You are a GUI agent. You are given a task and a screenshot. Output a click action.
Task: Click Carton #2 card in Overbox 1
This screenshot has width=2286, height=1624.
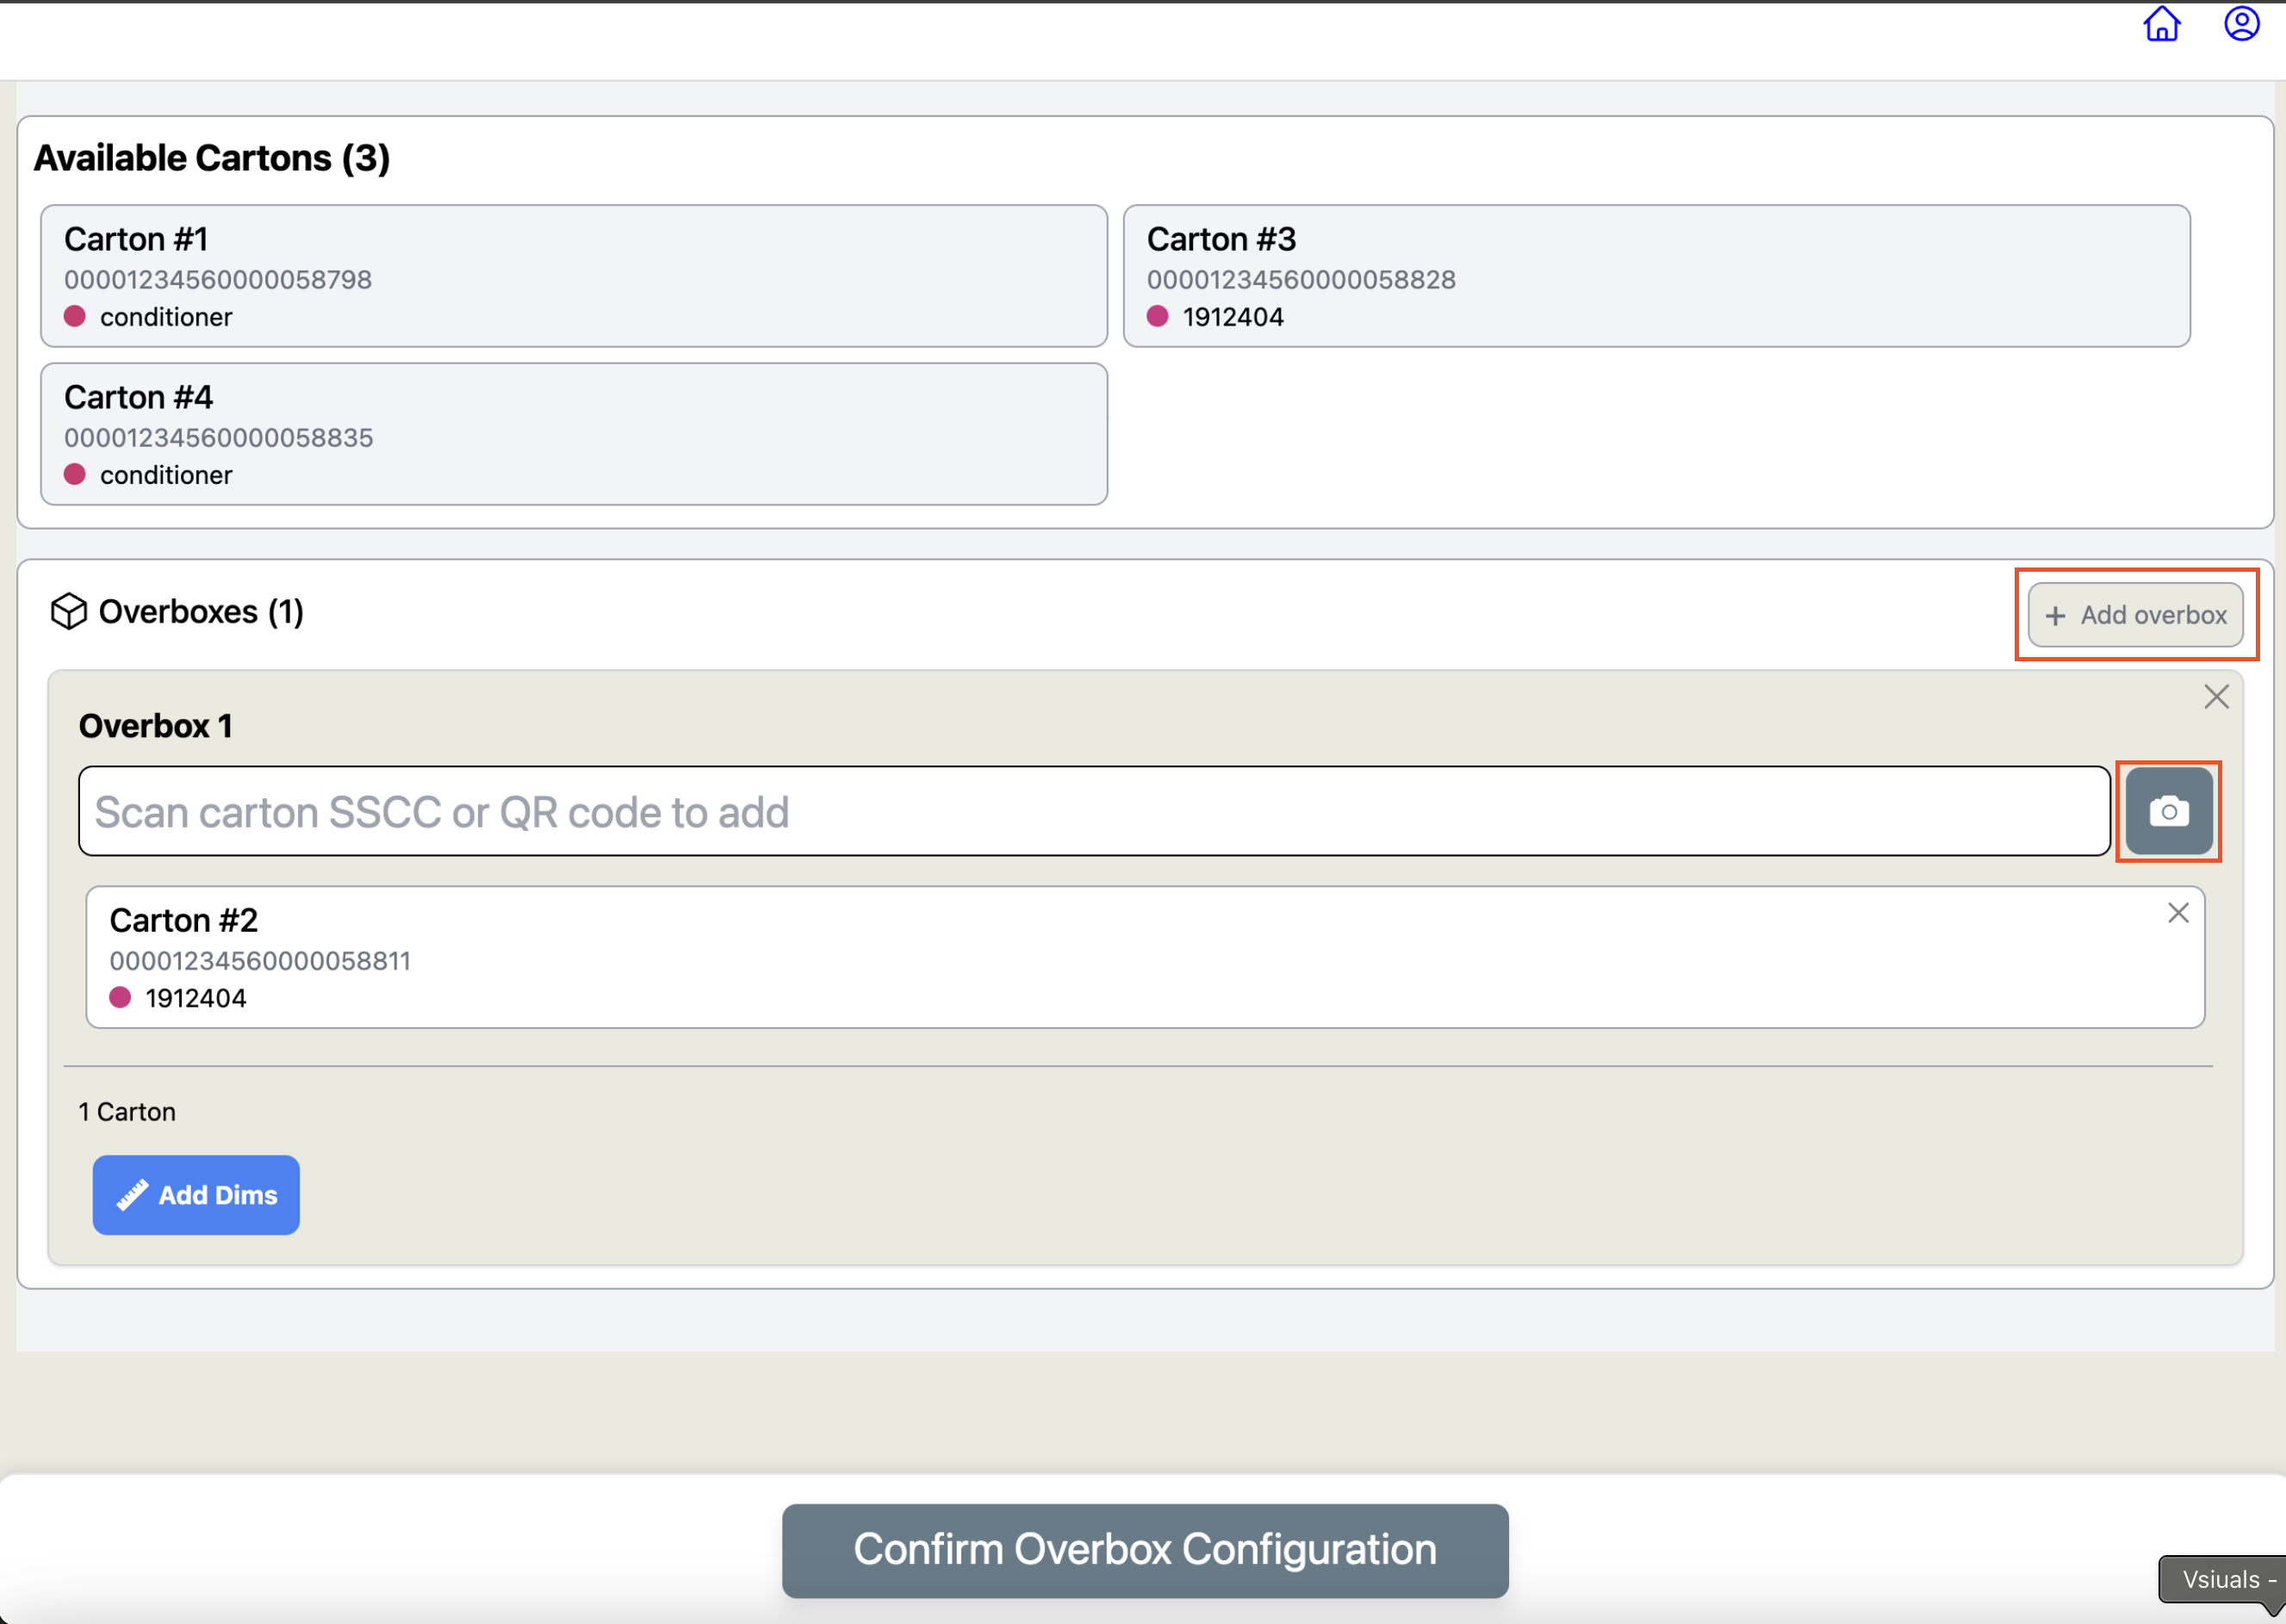[x=1145, y=957]
